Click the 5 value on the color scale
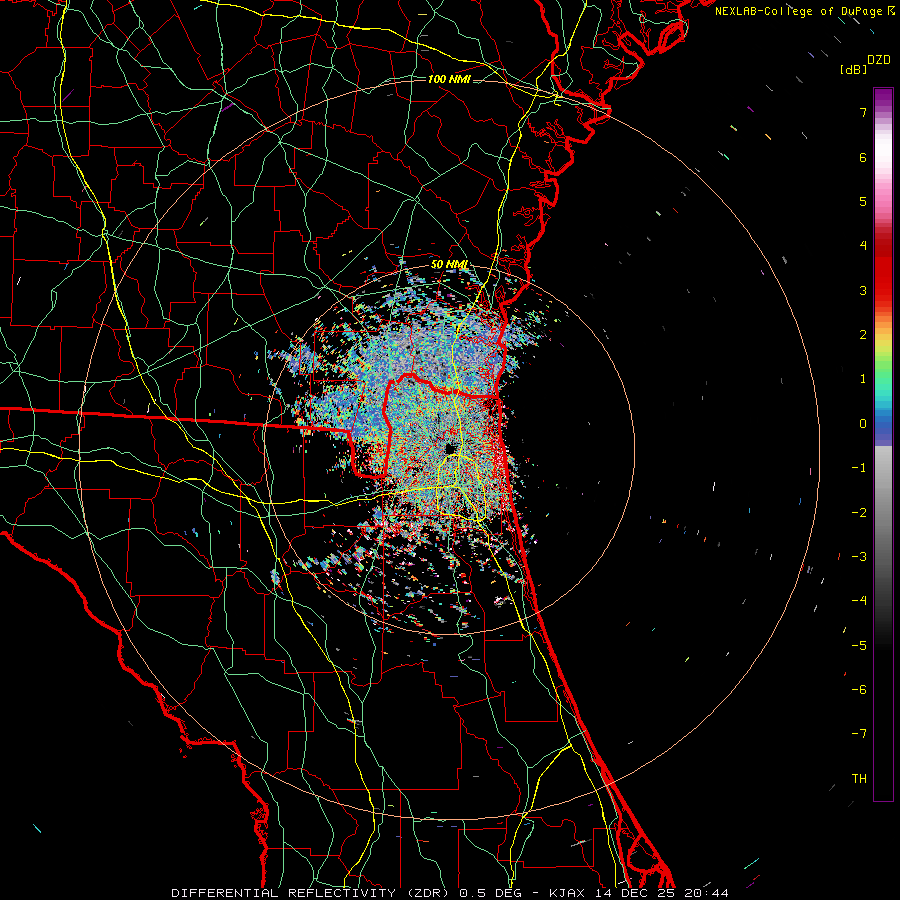This screenshot has height=900, width=900. pyautogui.click(x=863, y=201)
